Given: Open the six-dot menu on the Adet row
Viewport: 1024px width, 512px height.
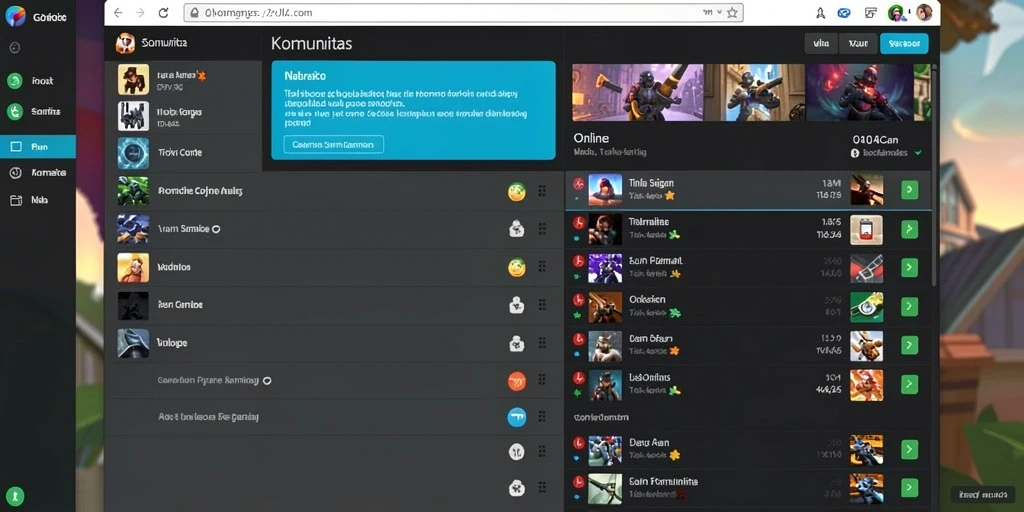Looking at the screenshot, I should [542, 417].
